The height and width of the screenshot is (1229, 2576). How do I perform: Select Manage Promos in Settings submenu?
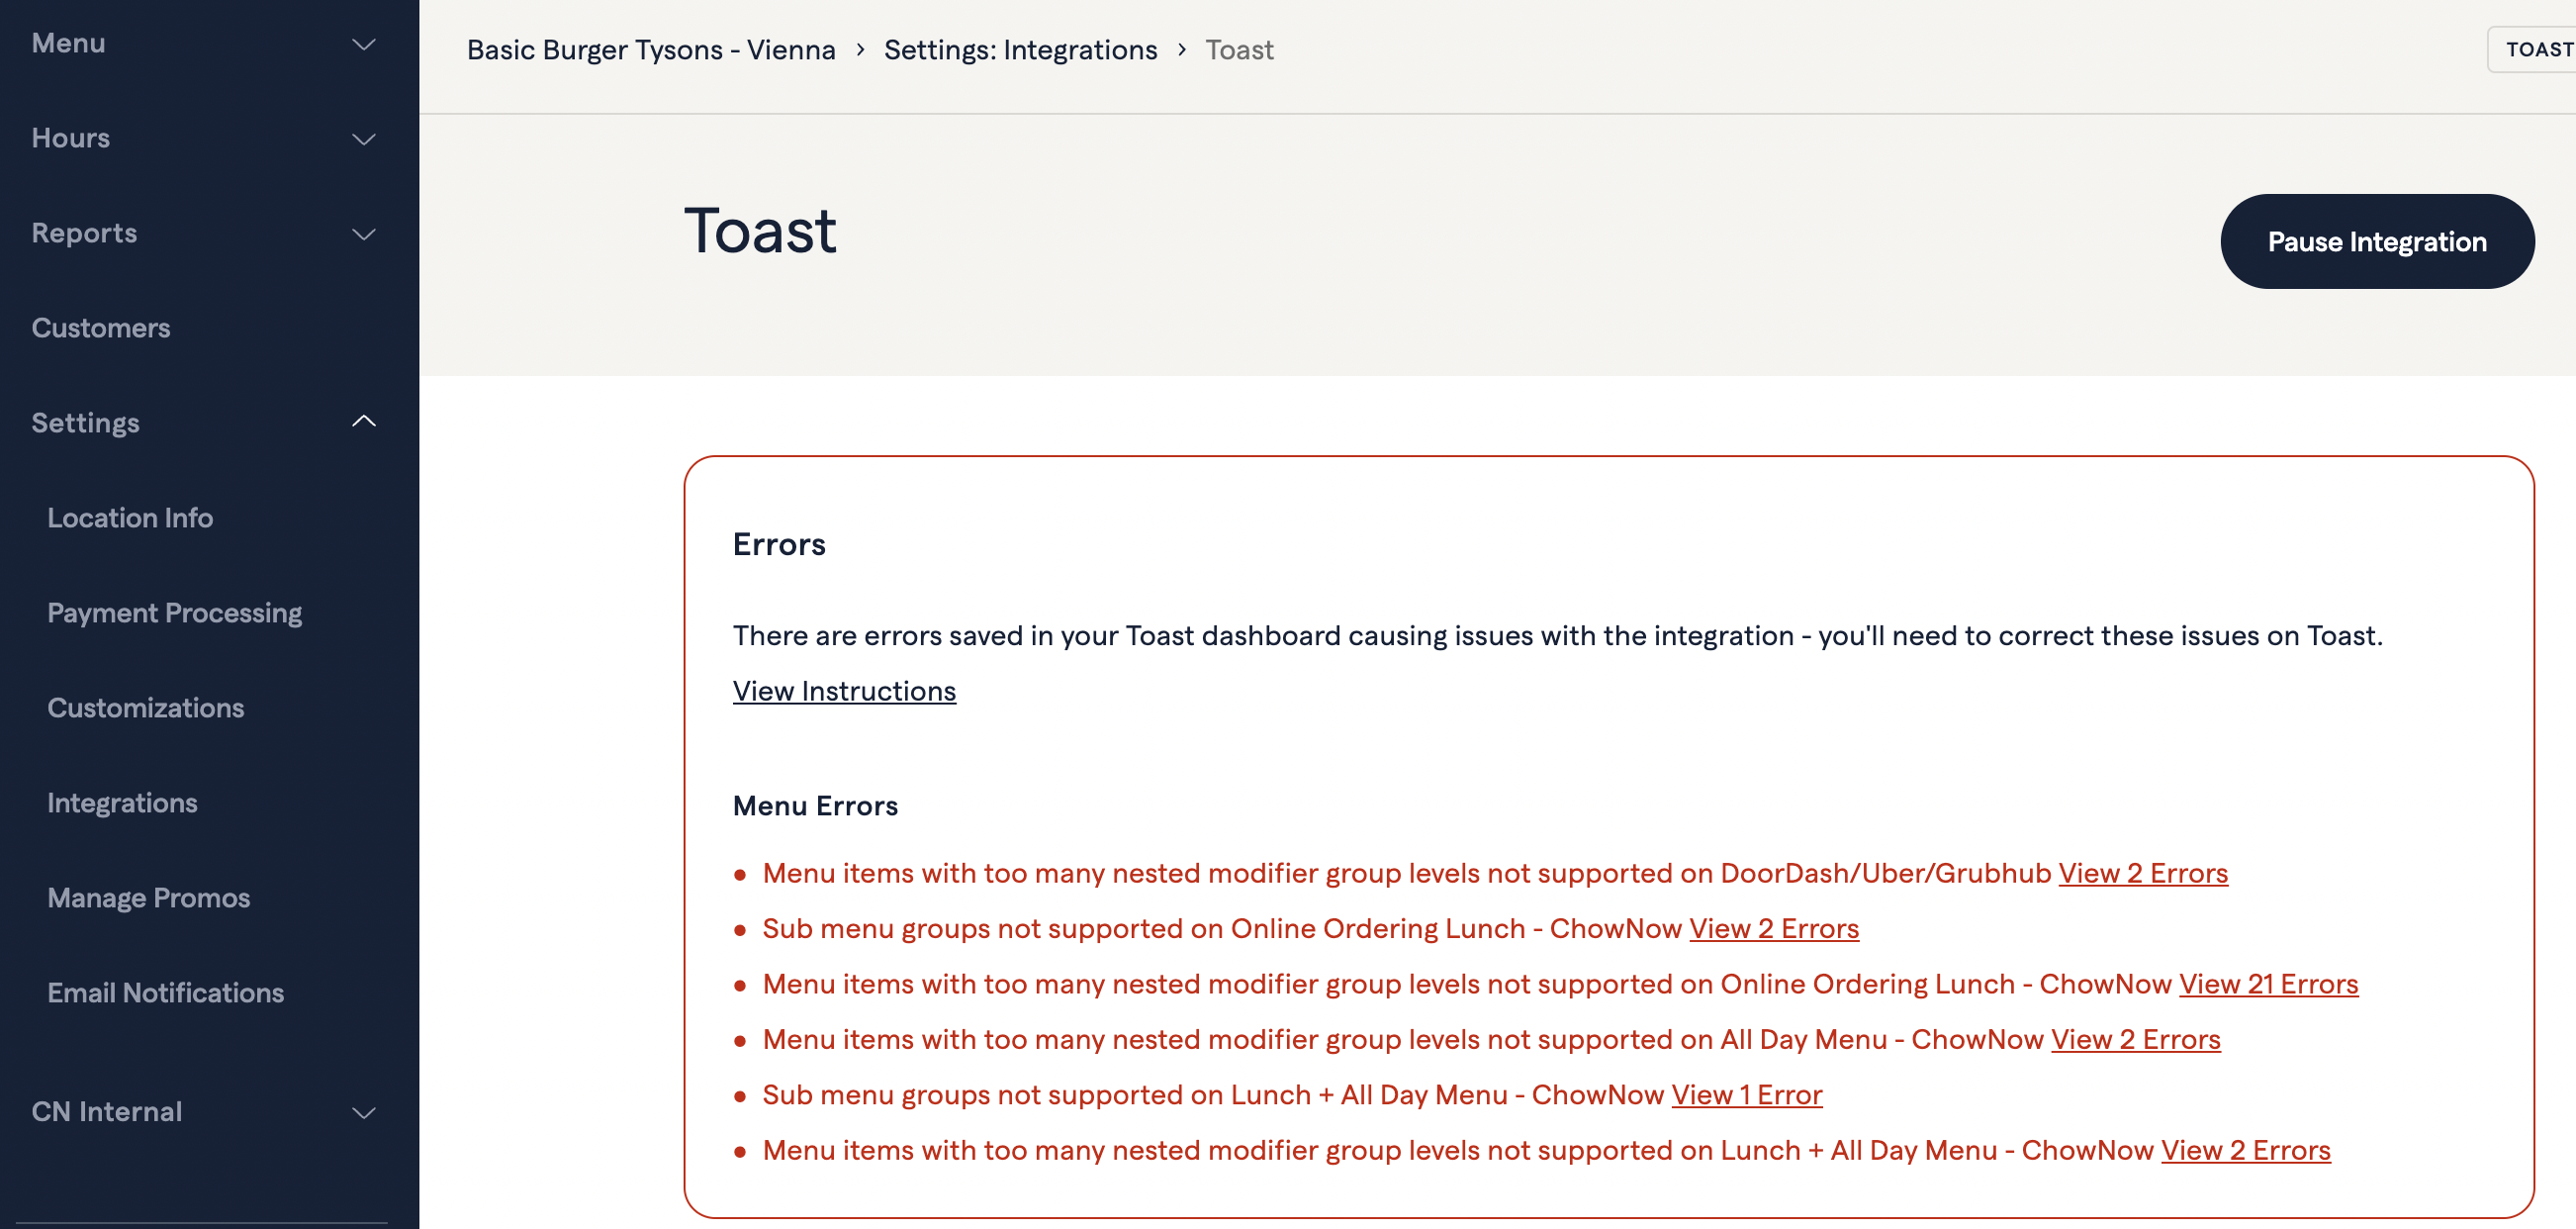coord(149,898)
